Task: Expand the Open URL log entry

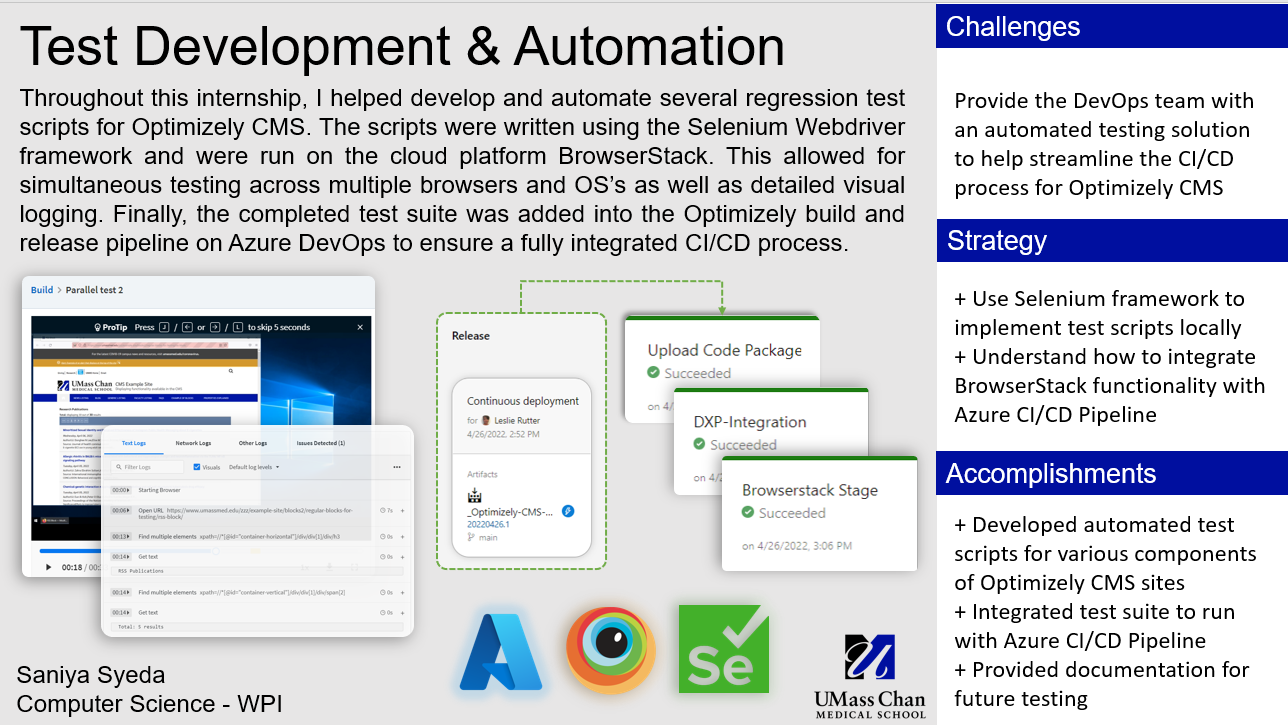Action: pos(402,510)
